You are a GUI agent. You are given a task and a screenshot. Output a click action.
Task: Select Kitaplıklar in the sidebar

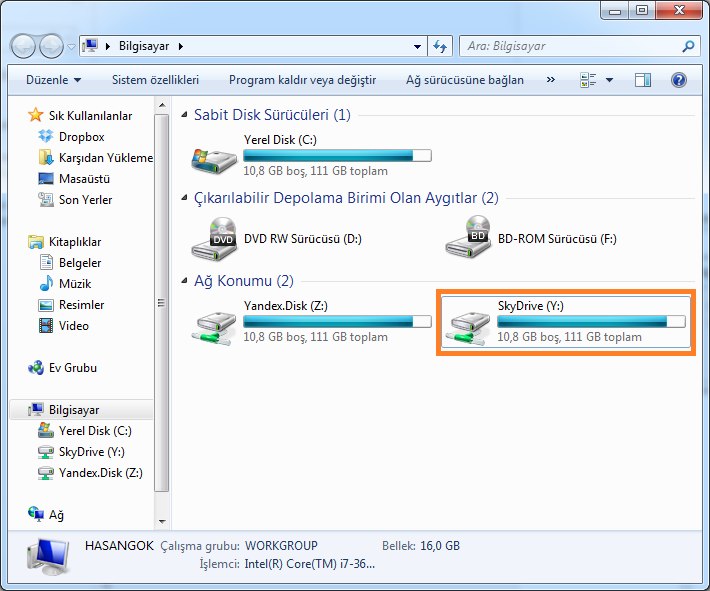pos(65,242)
